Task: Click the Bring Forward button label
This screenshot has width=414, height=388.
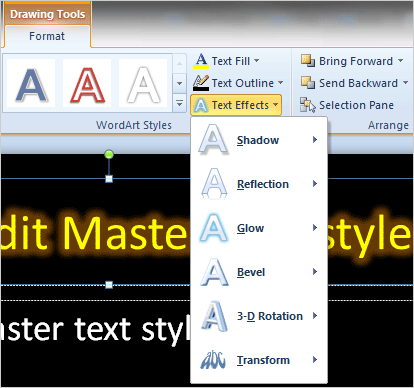Action: [x=356, y=61]
